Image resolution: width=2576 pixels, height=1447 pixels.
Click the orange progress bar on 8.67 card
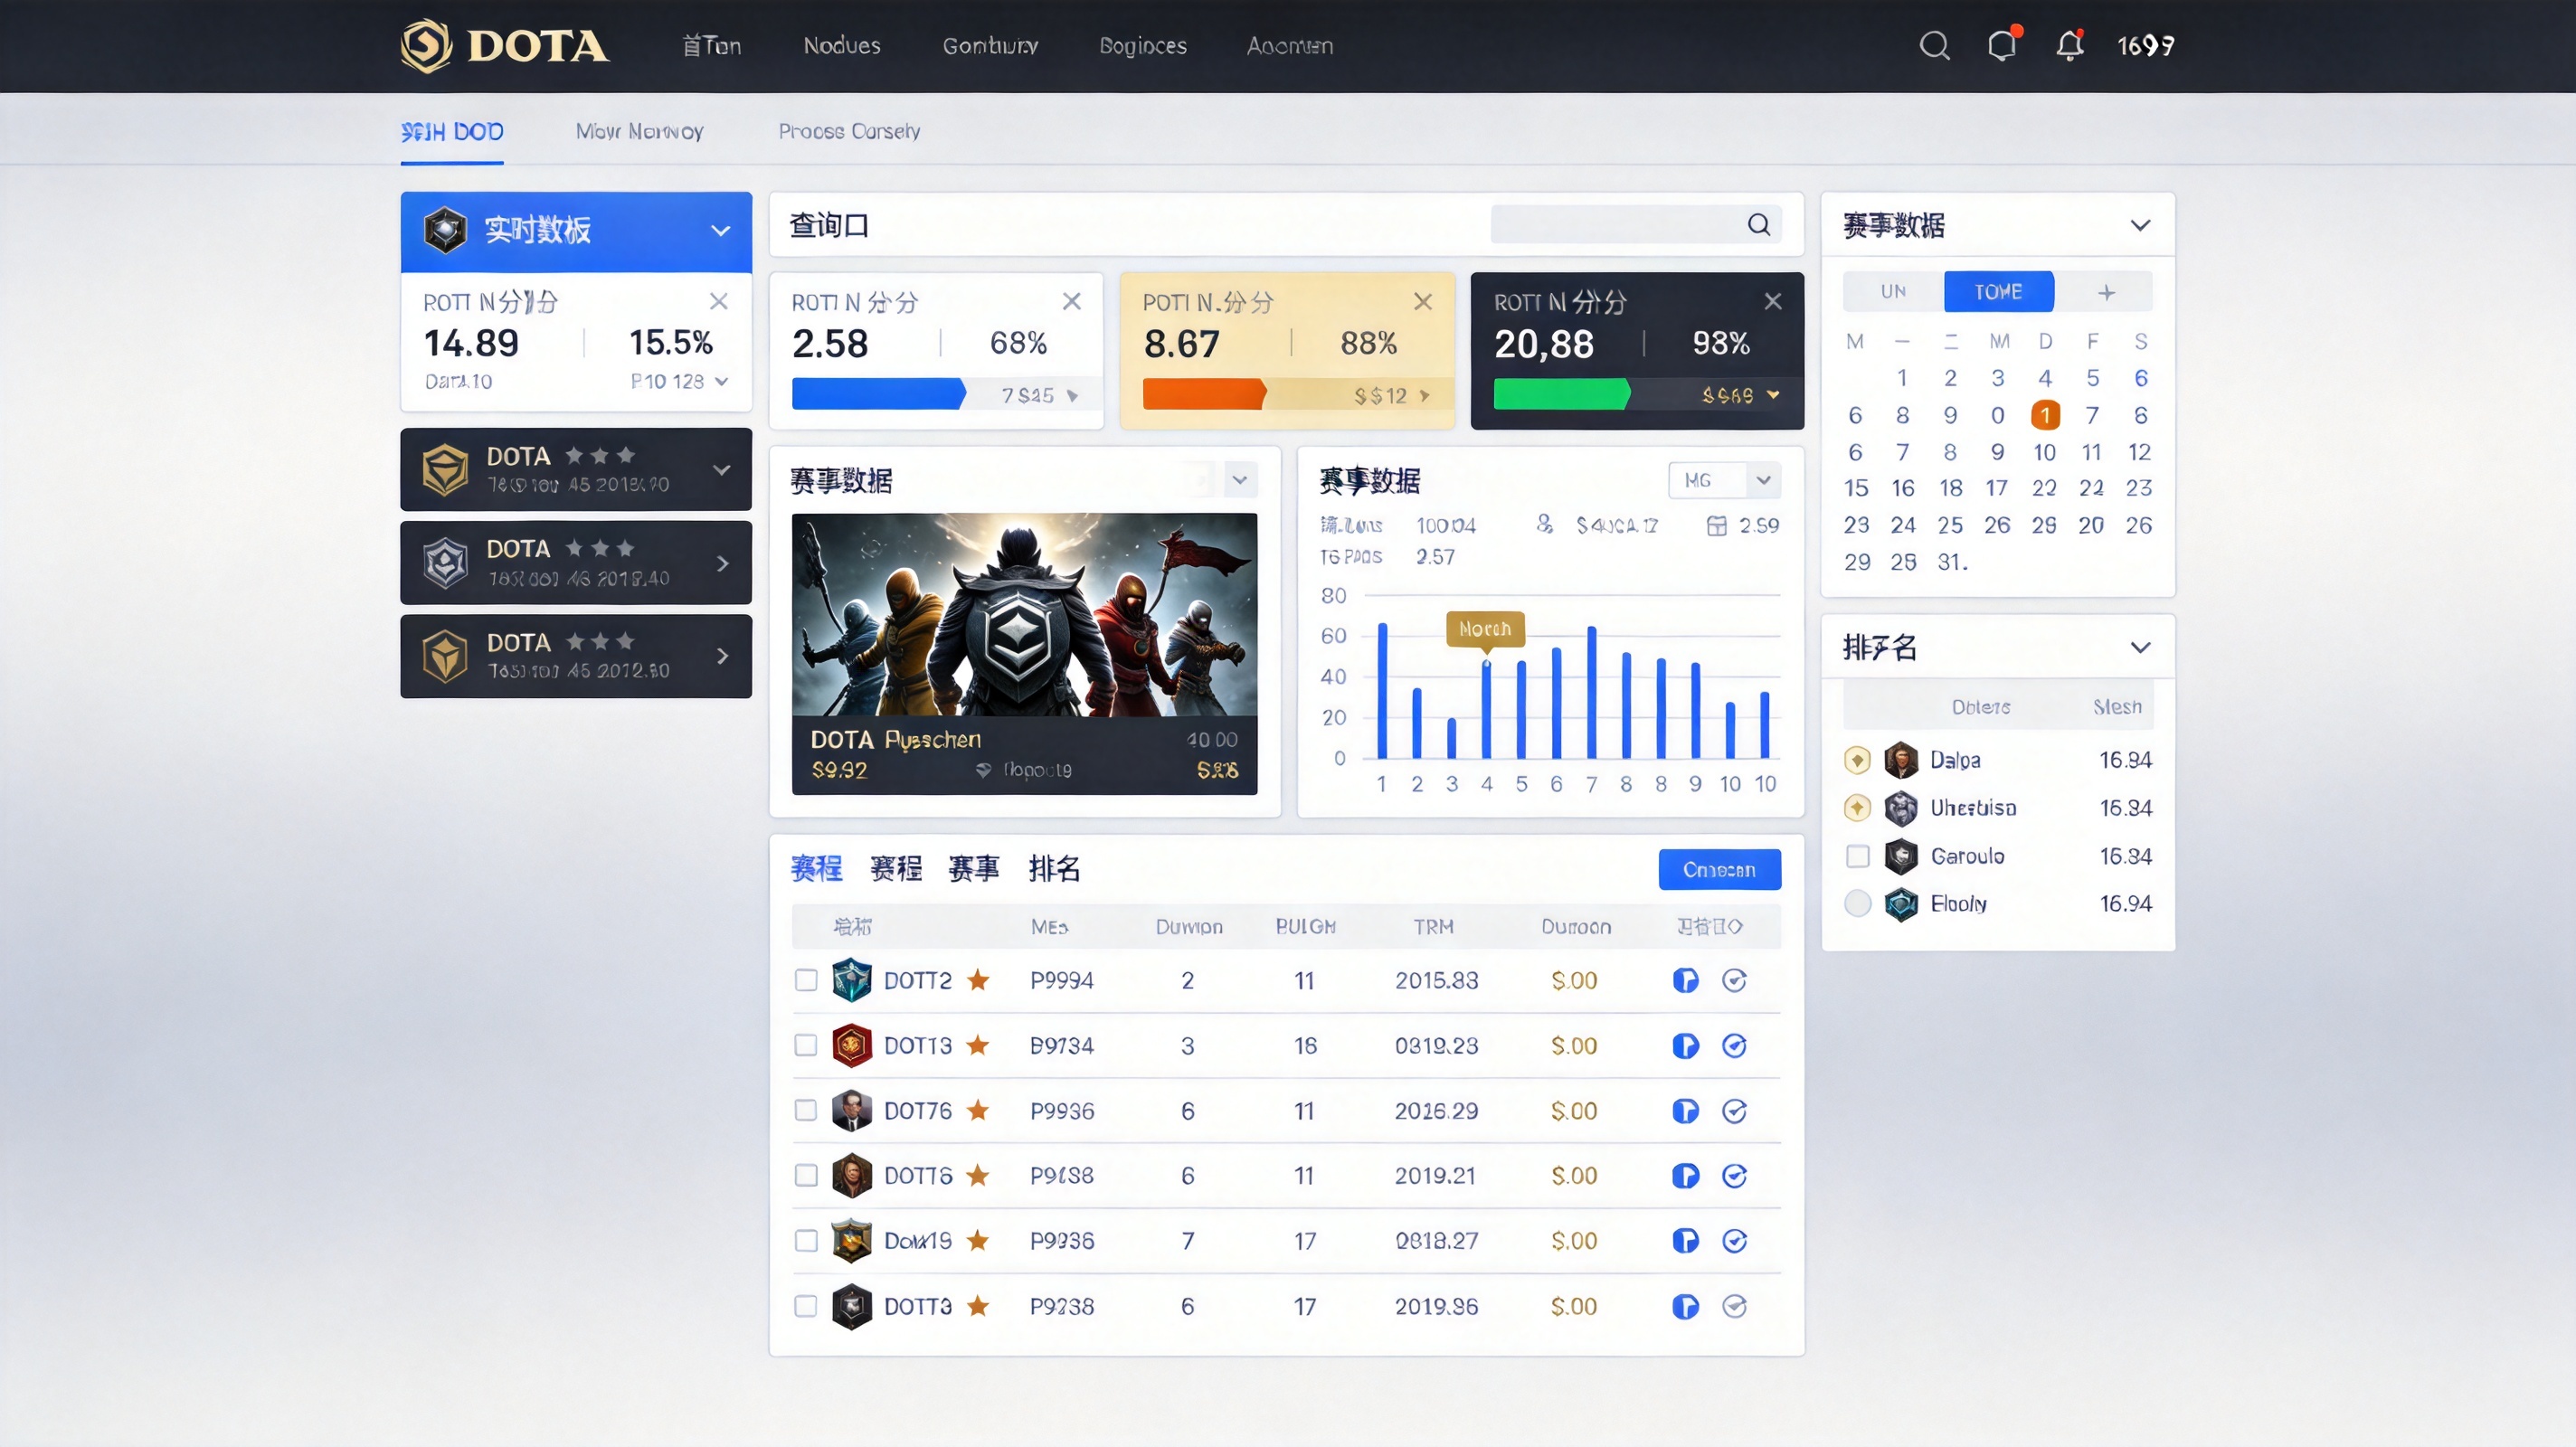(1204, 394)
